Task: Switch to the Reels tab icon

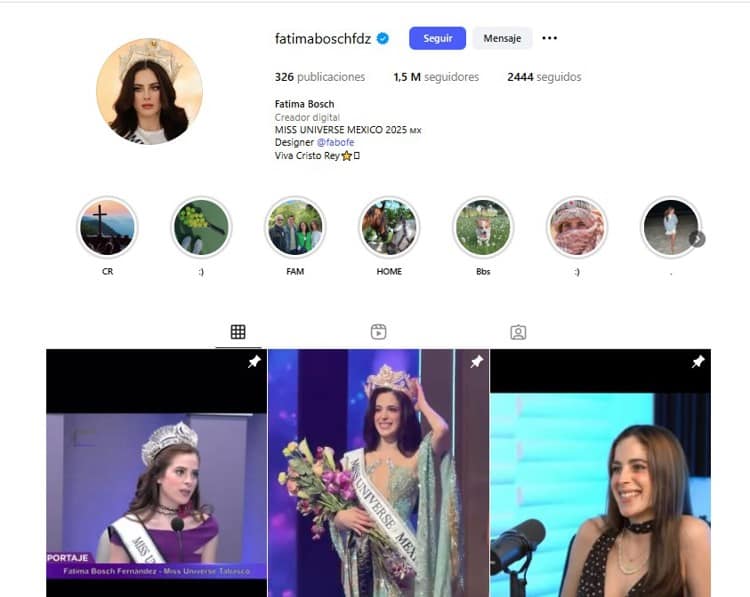Action: (x=378, y=332)
